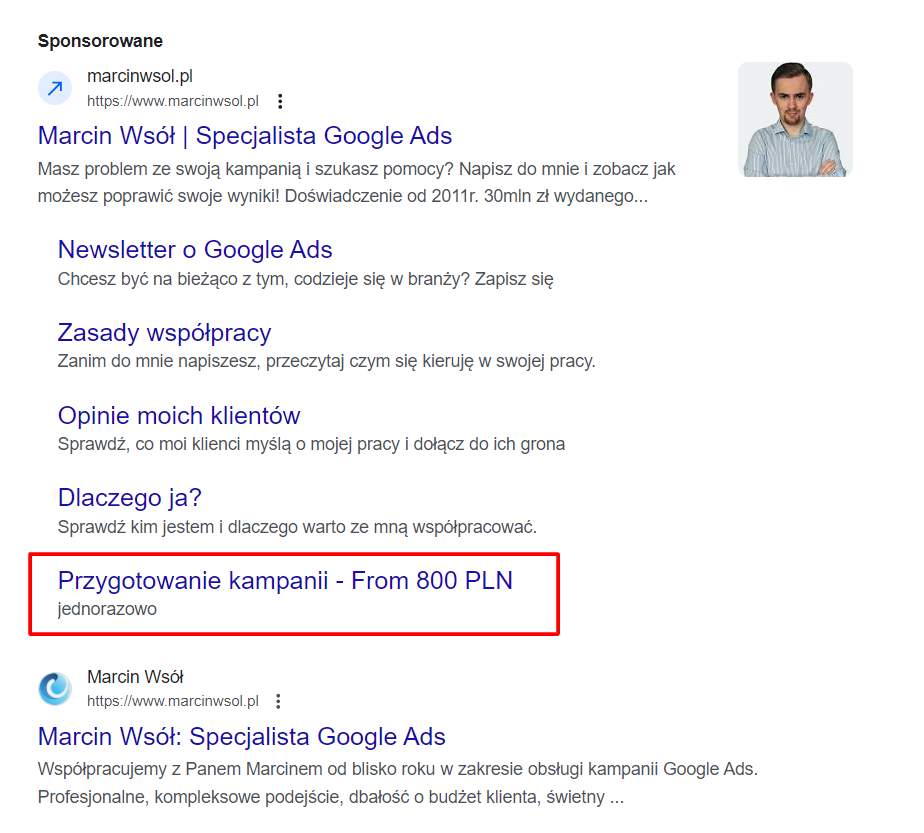
Task: Visit the "Opinie moich klientów" sitelink
Action: [x=179, y=415]
